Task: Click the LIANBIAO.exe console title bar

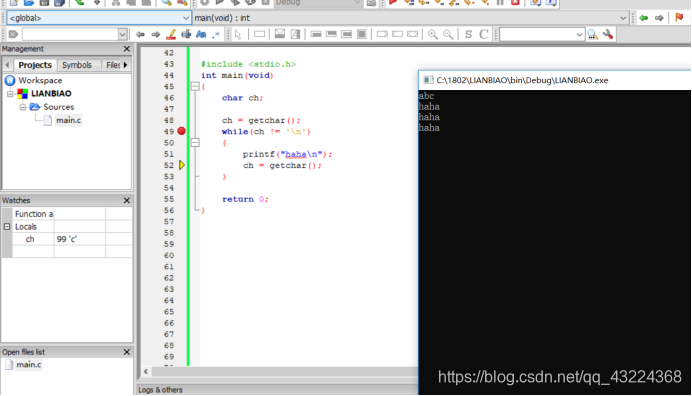Action: tap(555, 80)
